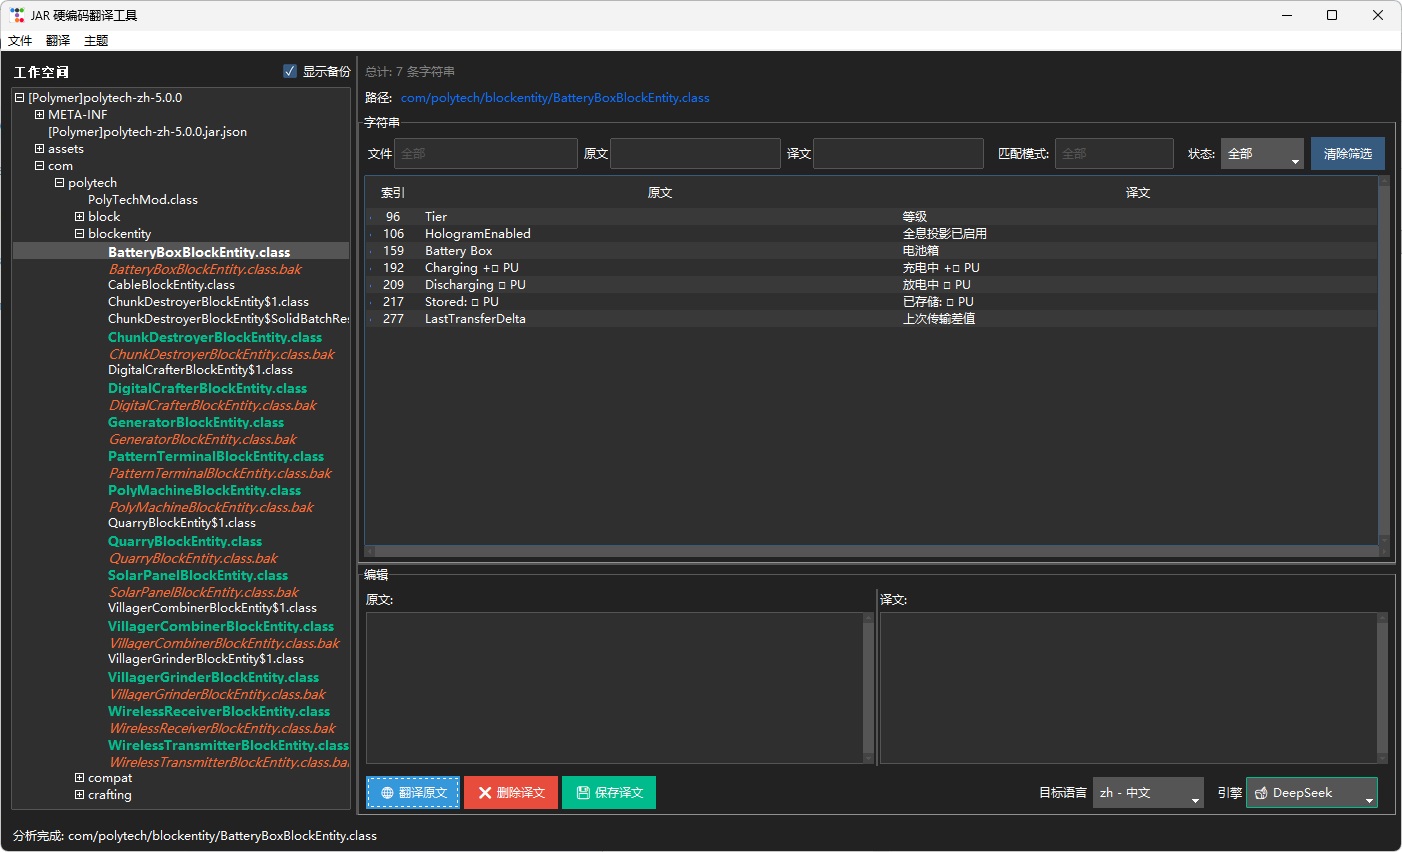
Task: Click the globe icon on 翻译原文 button
Action: click(387, 793)
